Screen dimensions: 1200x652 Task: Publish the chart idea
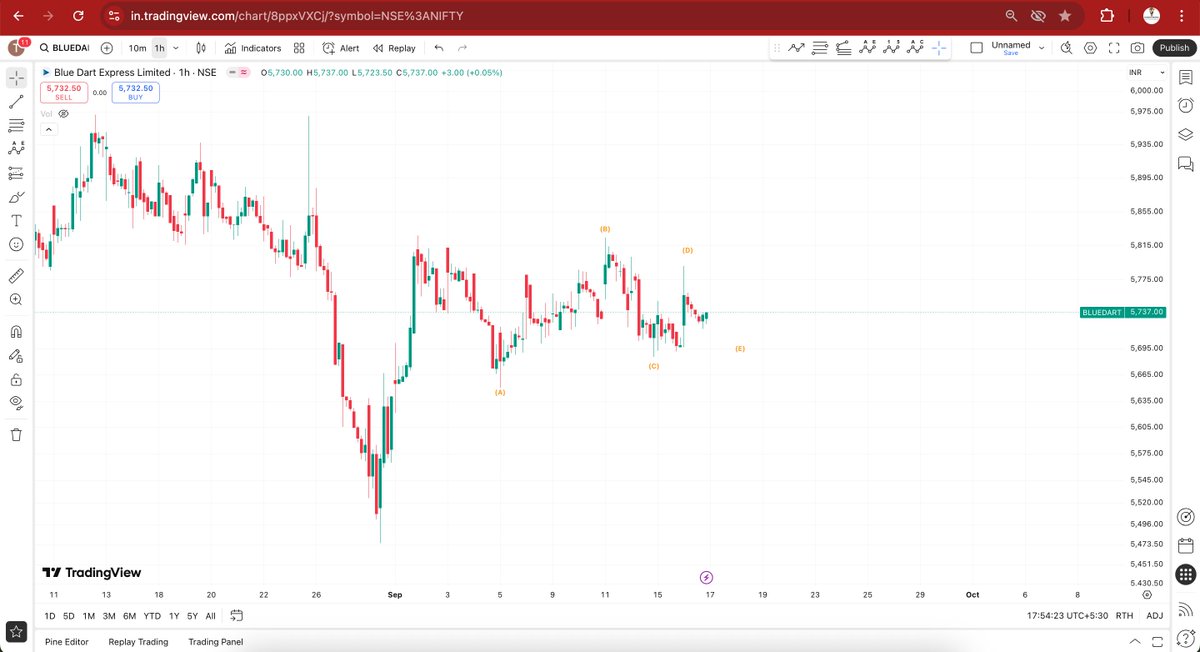1174,48
